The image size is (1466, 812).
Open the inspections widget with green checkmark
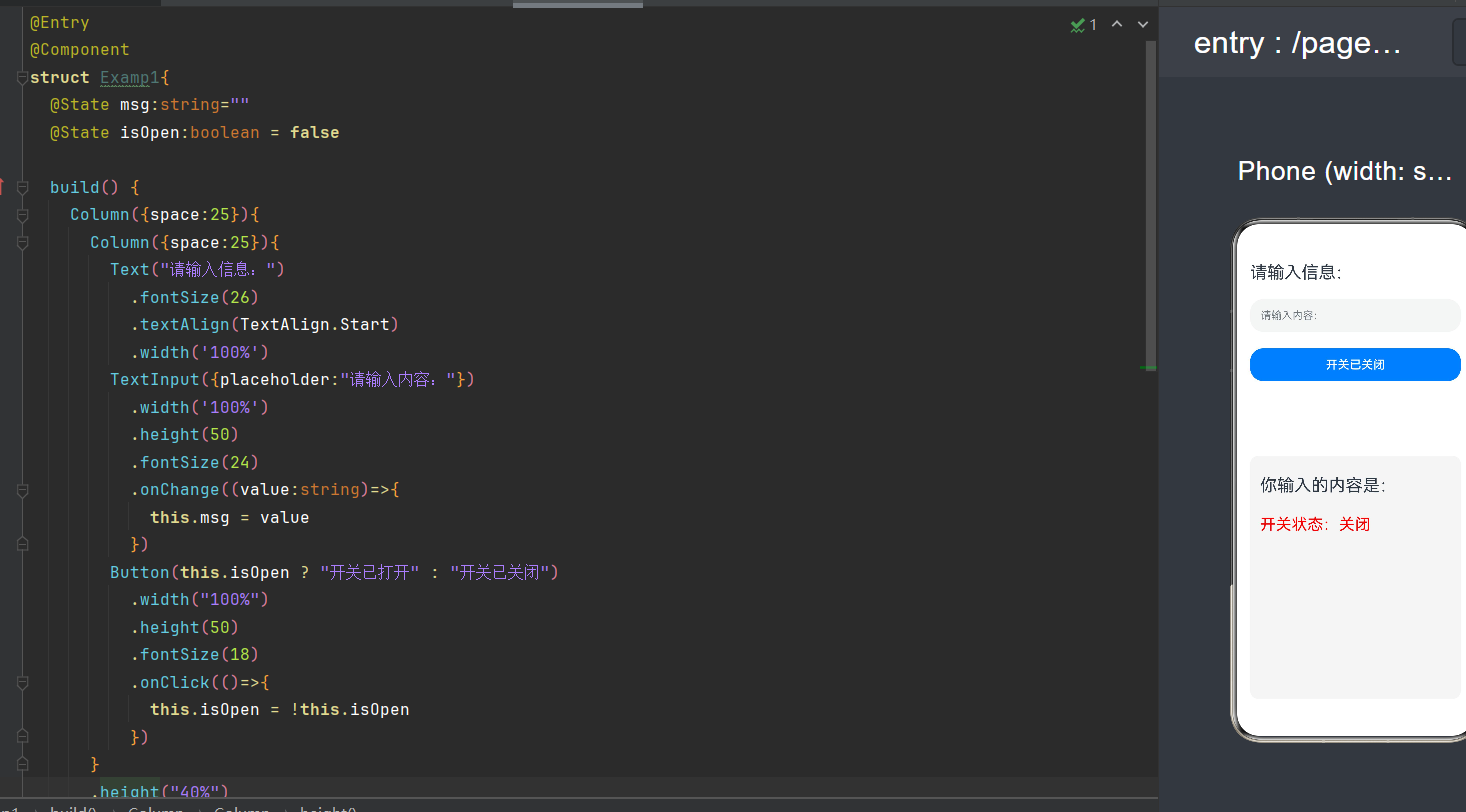pyautogui.click(x=1083, y=25)
